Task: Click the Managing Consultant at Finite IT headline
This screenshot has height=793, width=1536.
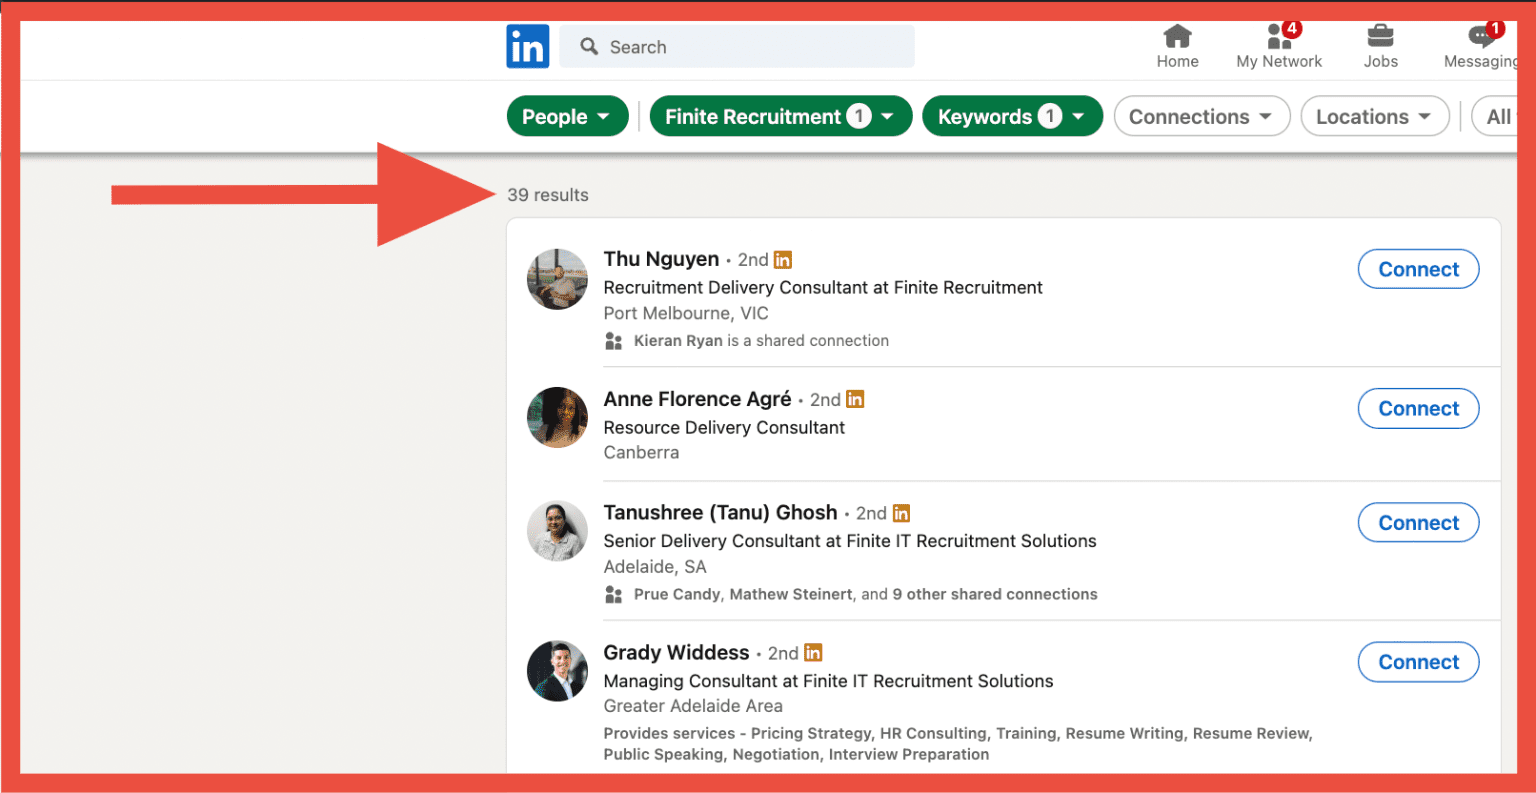Action: (x=828, y=681)
